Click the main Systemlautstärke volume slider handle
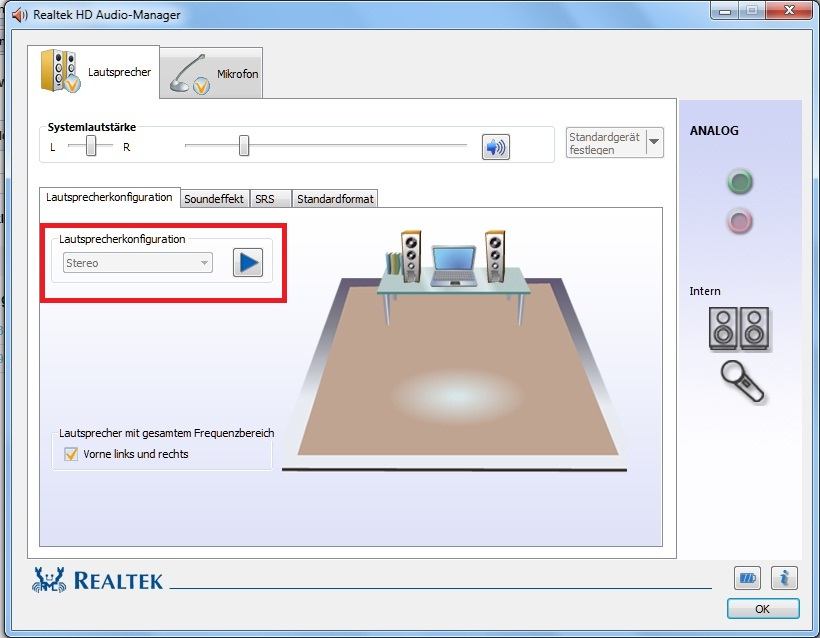Screen dimensions: 820x638 point(244,145)
